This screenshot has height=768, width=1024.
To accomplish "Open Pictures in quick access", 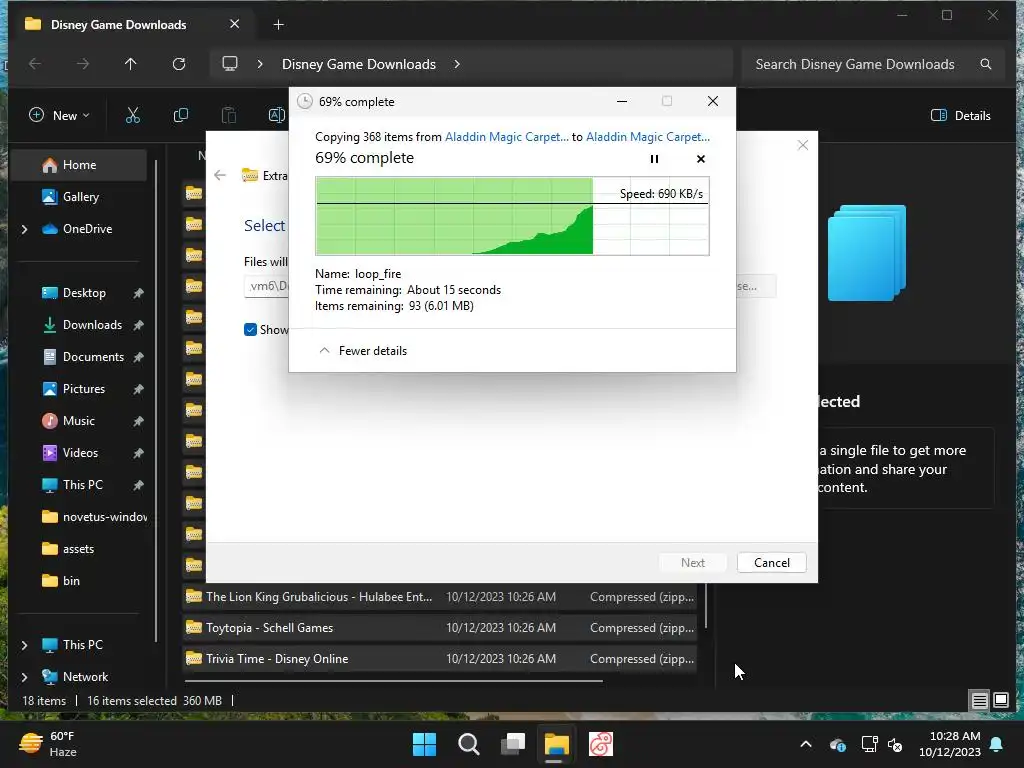I will (83, 389).
